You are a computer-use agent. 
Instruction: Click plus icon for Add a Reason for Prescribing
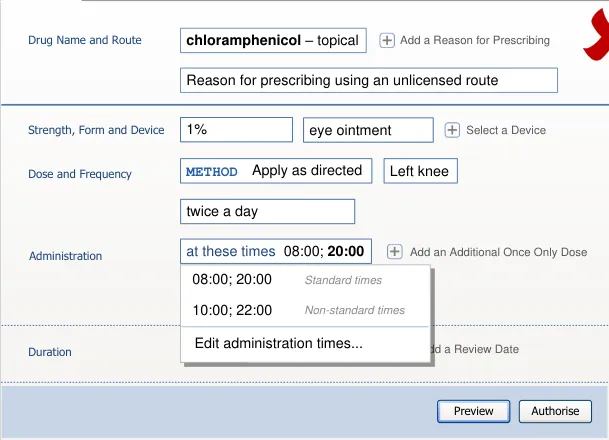point(387,41)
